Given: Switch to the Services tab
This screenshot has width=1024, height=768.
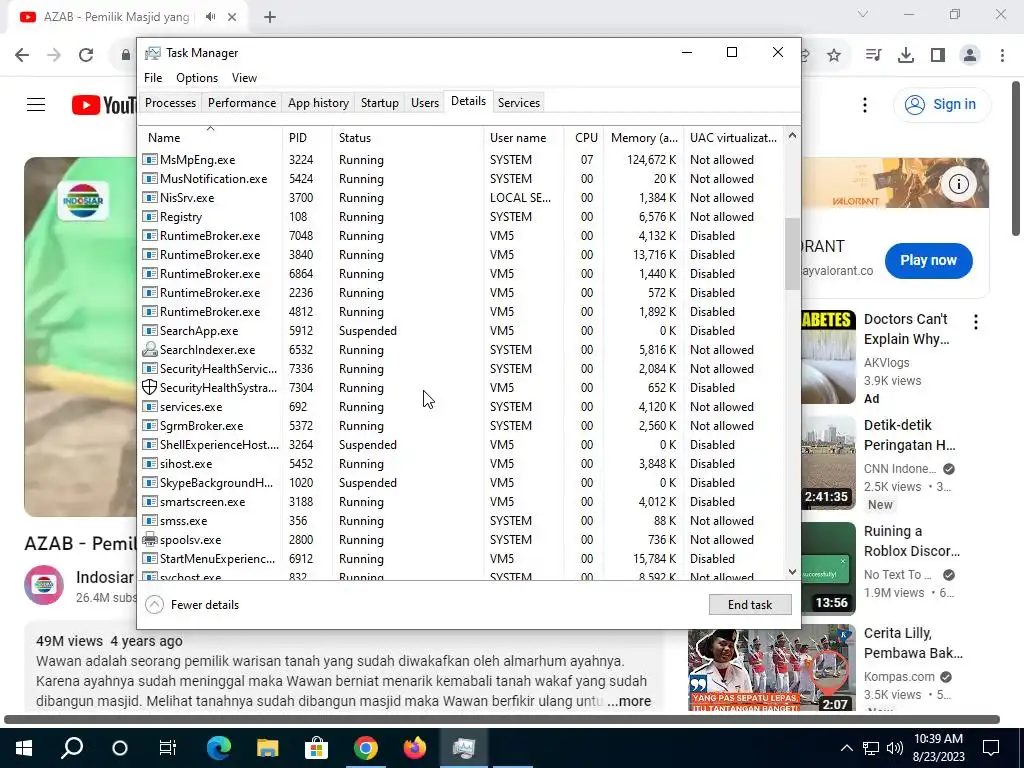Looking at the screenshot, I should coord(519,103).
